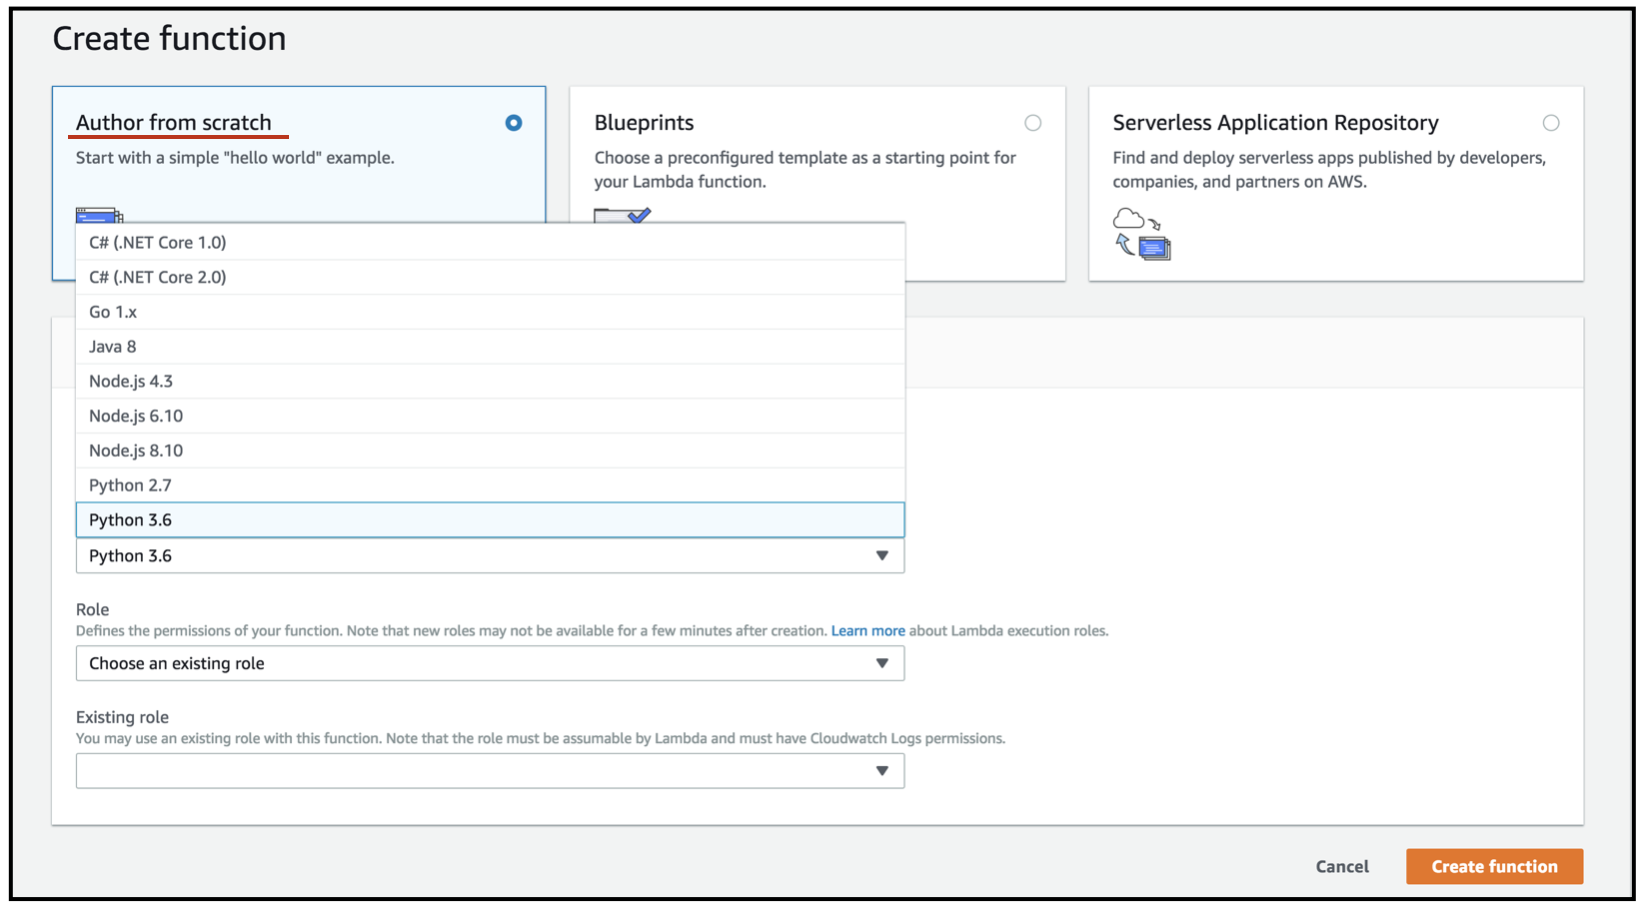This screenshot has height=914, width=1652.
Task: Click the Create function page heading
Action: [x=169, y=39]
